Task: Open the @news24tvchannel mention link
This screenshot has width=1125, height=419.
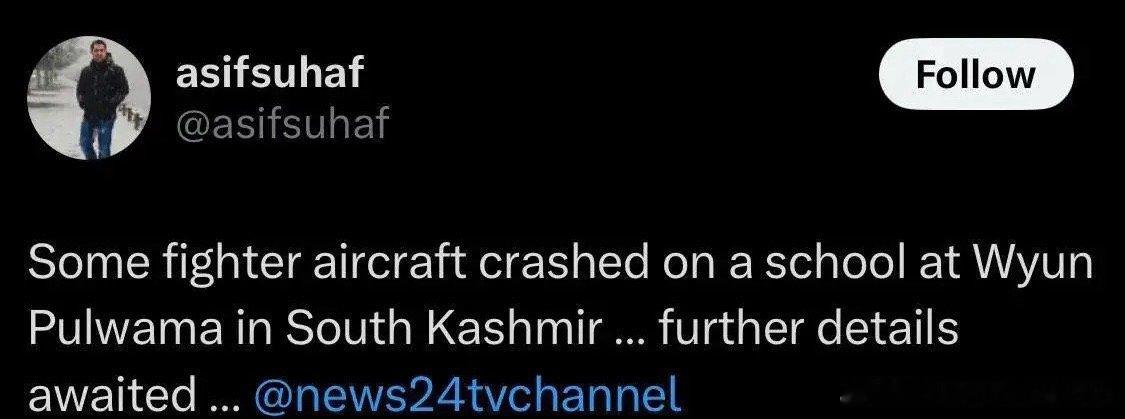Action: 469,393
